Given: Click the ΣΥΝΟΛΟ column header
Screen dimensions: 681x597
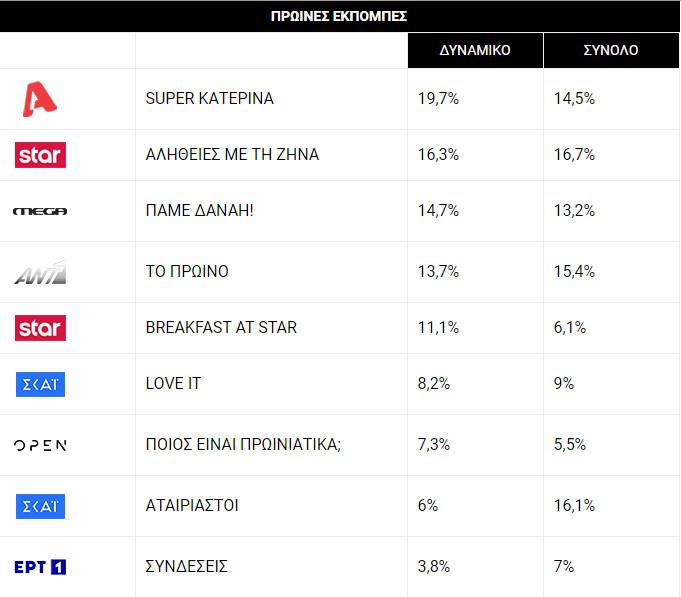Looking at the screenshot, I should point(611,50).
